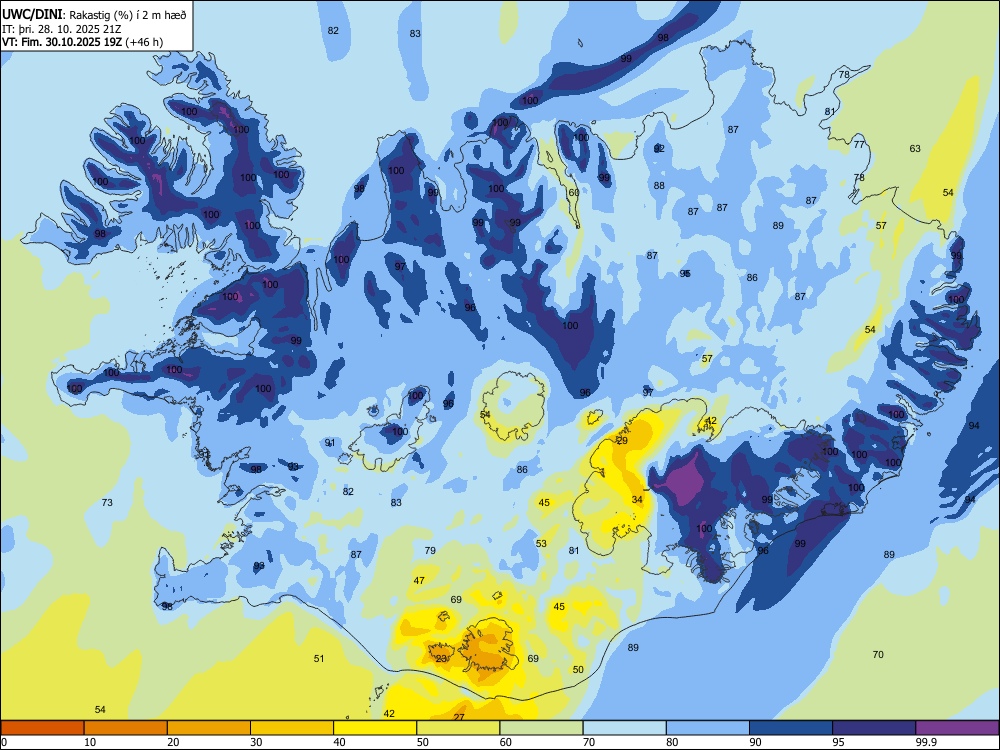Click the 'VT: Fim. 30.10.2025 19Z (+46 h)' line
The width and height of the screenshot is (1000, 750).
pyautogui.click(x=82, y=42)
